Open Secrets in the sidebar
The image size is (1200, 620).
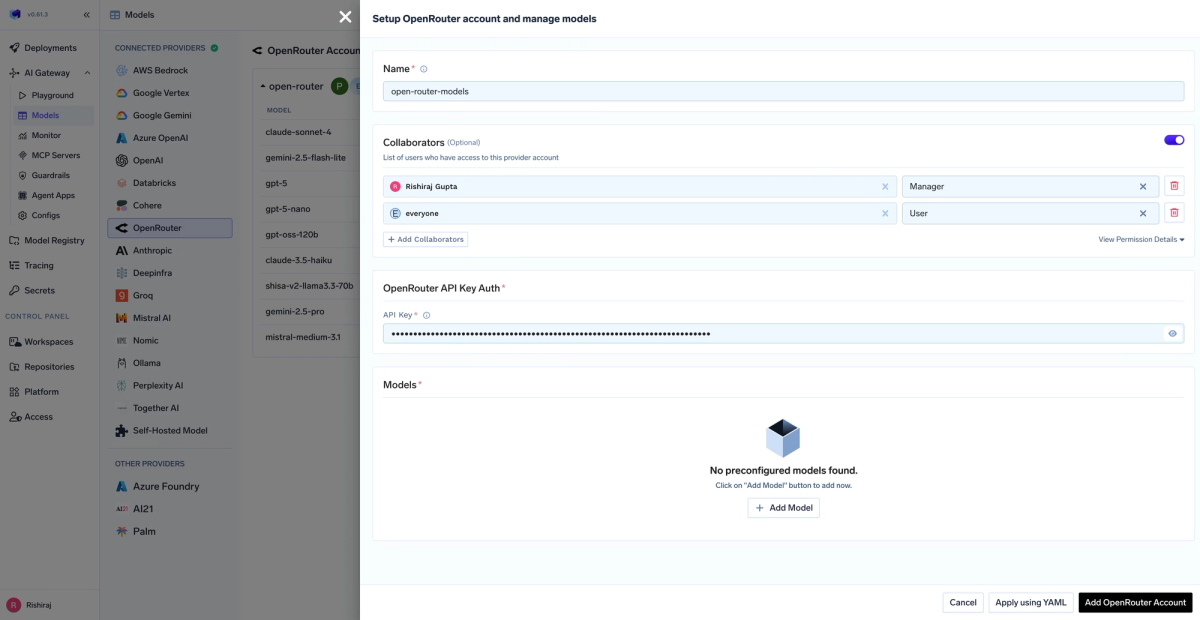[39, 290]
